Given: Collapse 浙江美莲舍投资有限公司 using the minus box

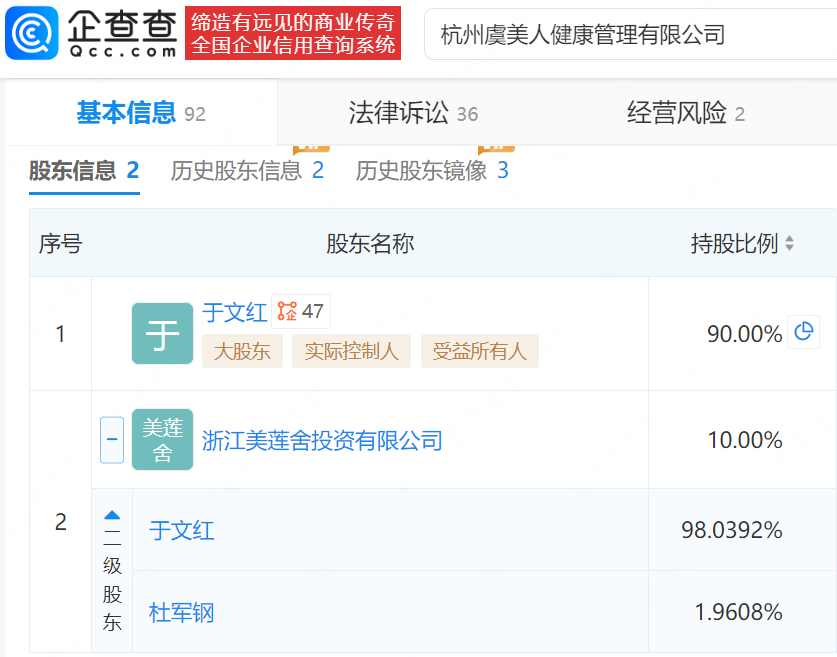Looking at the screenshot, I should [112, 439].
